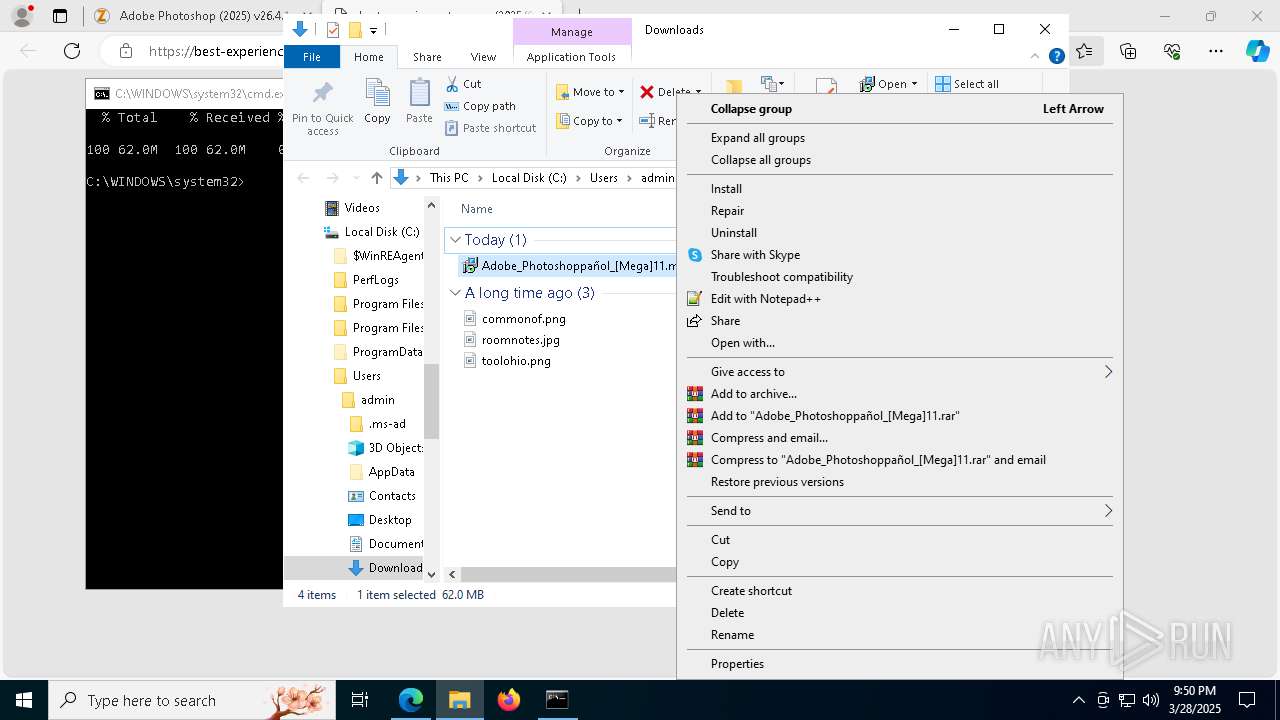
Task: Select Videos in navigation tree
Action: (352, 208)
